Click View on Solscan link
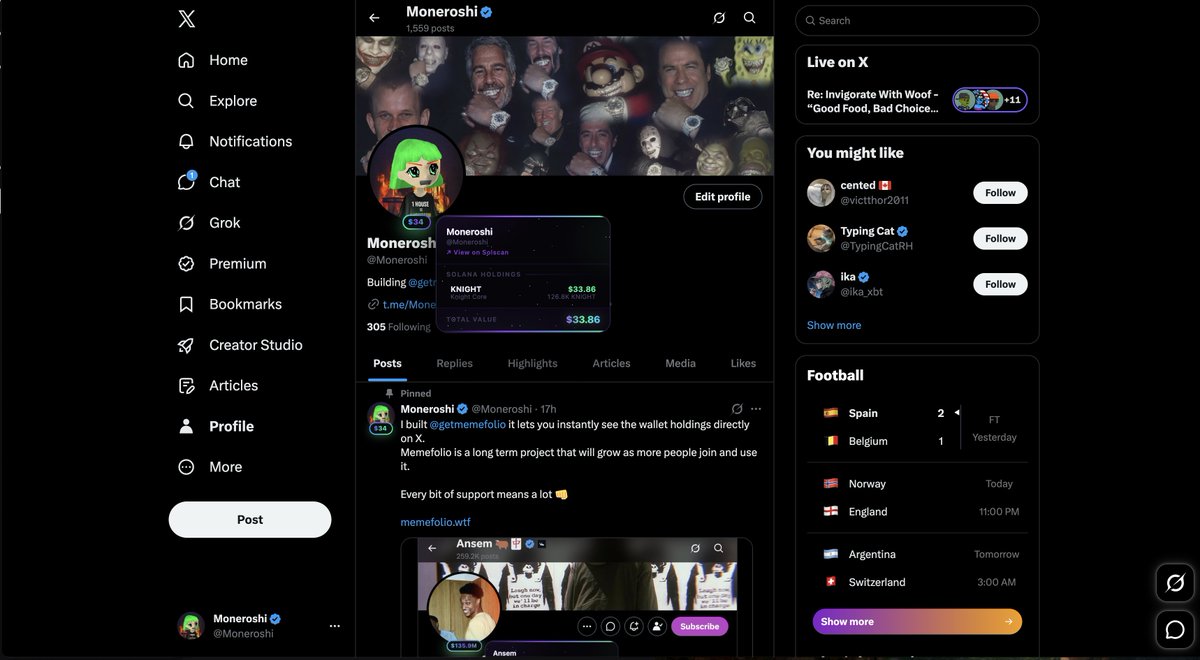The width and height of the screenshot is (1200, 660). pos(477,252)
